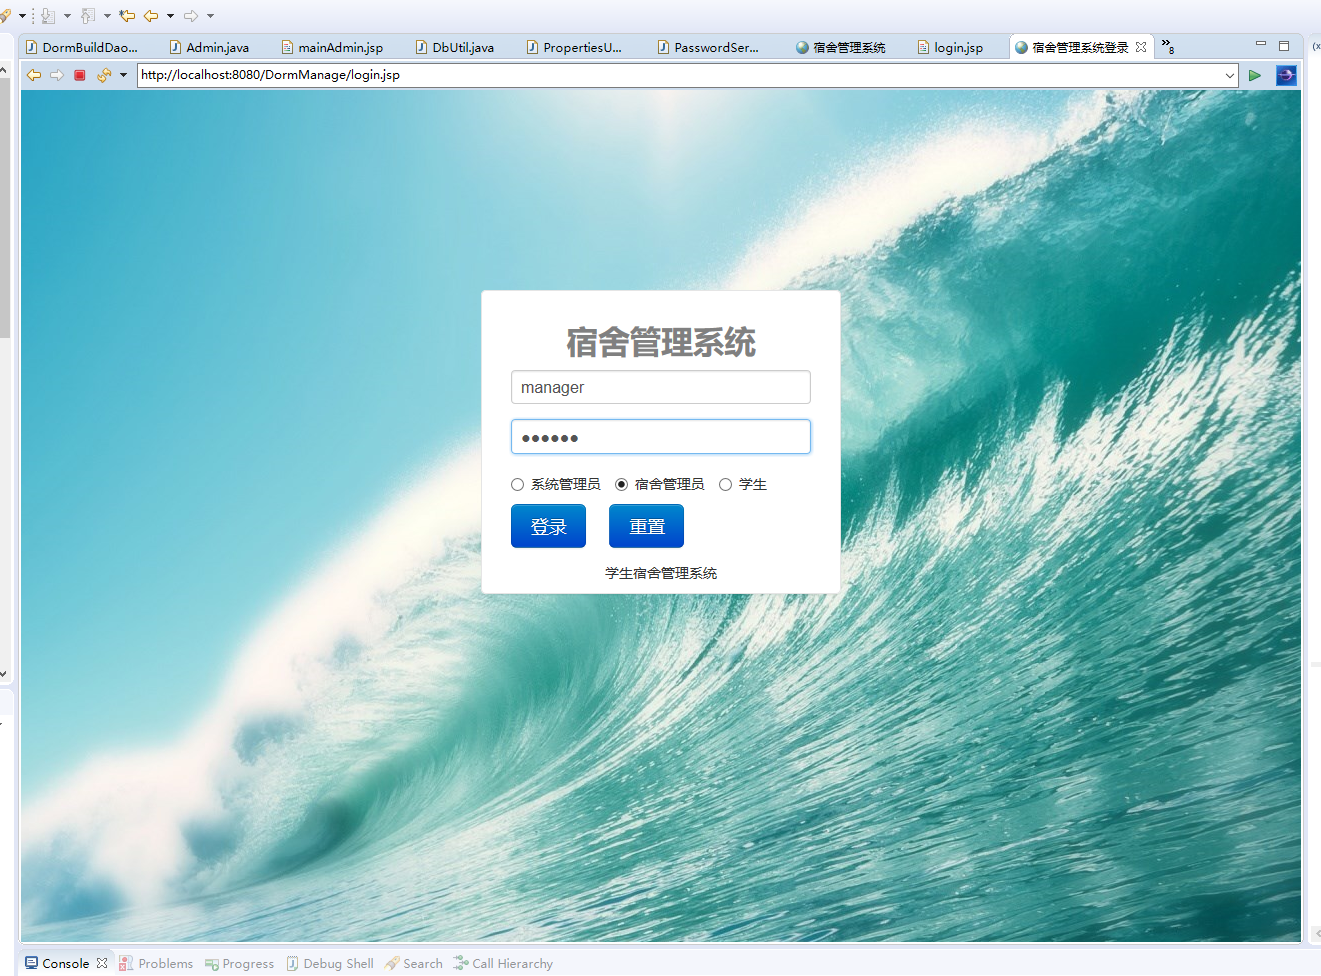Screen dimensions: 1321x976
Task: Jump to last edit location icon
Action: point(129,15)
